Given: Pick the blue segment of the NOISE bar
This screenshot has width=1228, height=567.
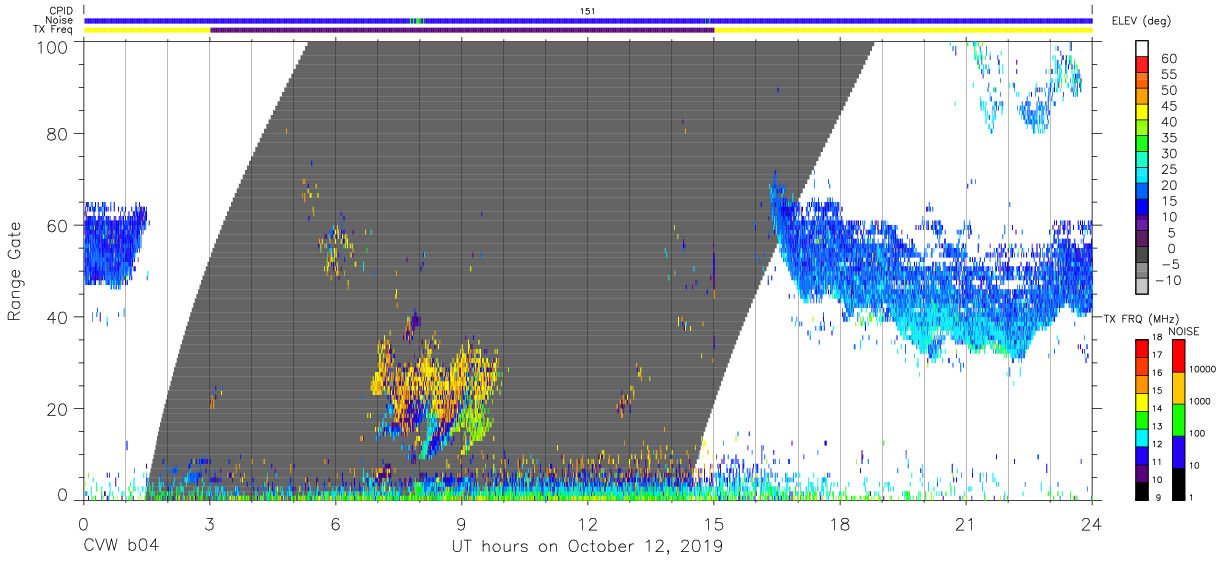Looking at the screenshot, I should click(x=1178, y=452).
